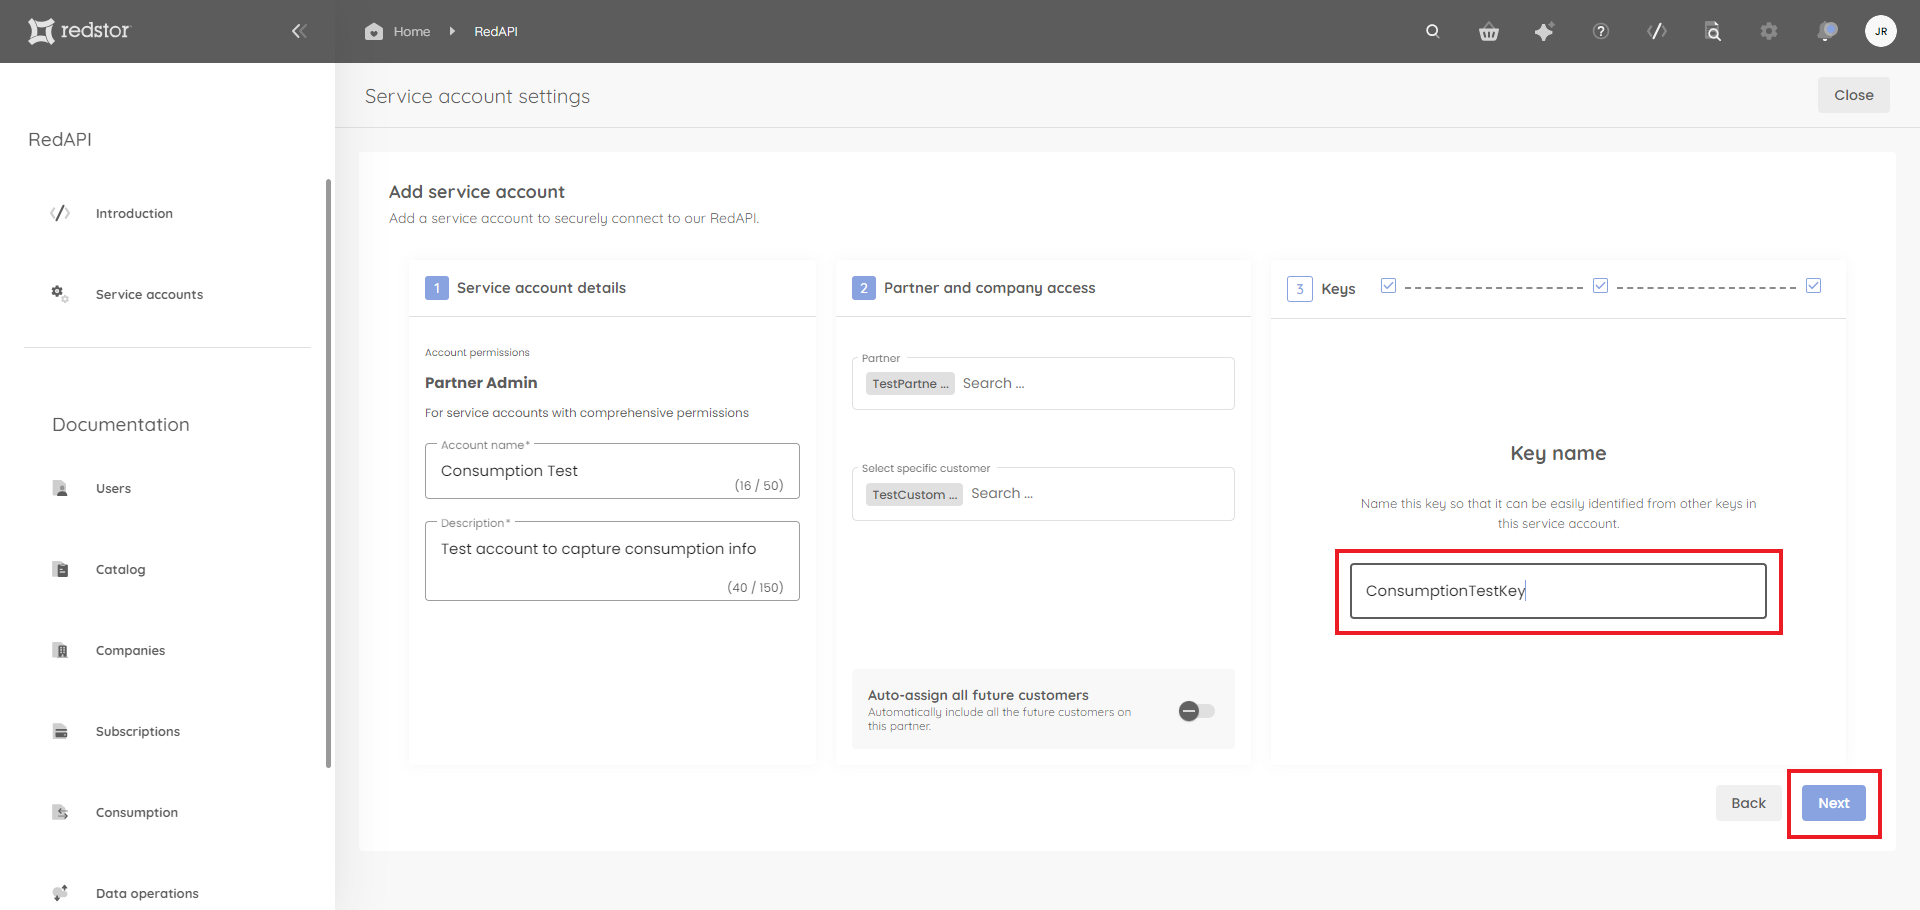
Task: Click the sidebar scrollbar
Action: pyautogui.click(x=328, y=474)
